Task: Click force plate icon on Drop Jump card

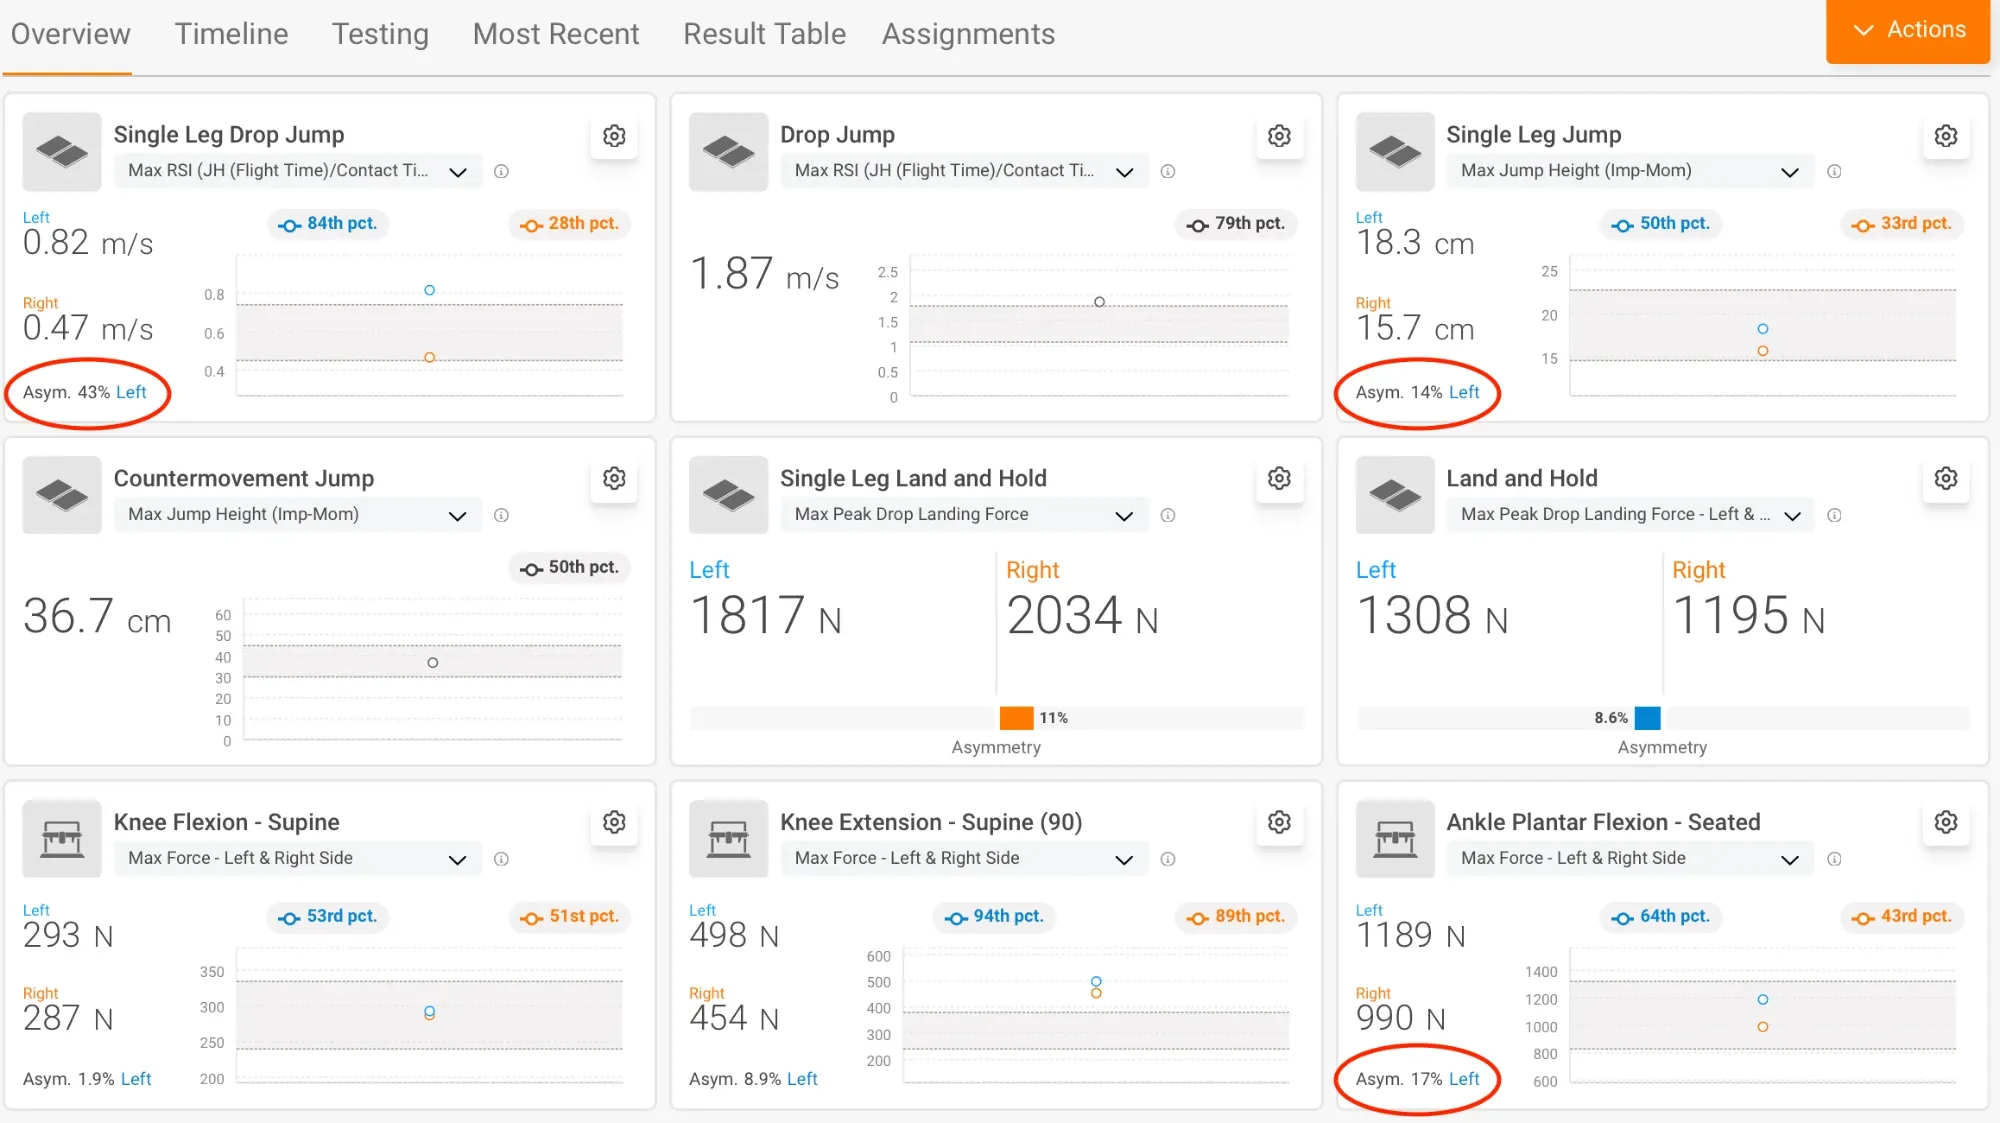Action: pyautogui.click(x=728, y=152)
